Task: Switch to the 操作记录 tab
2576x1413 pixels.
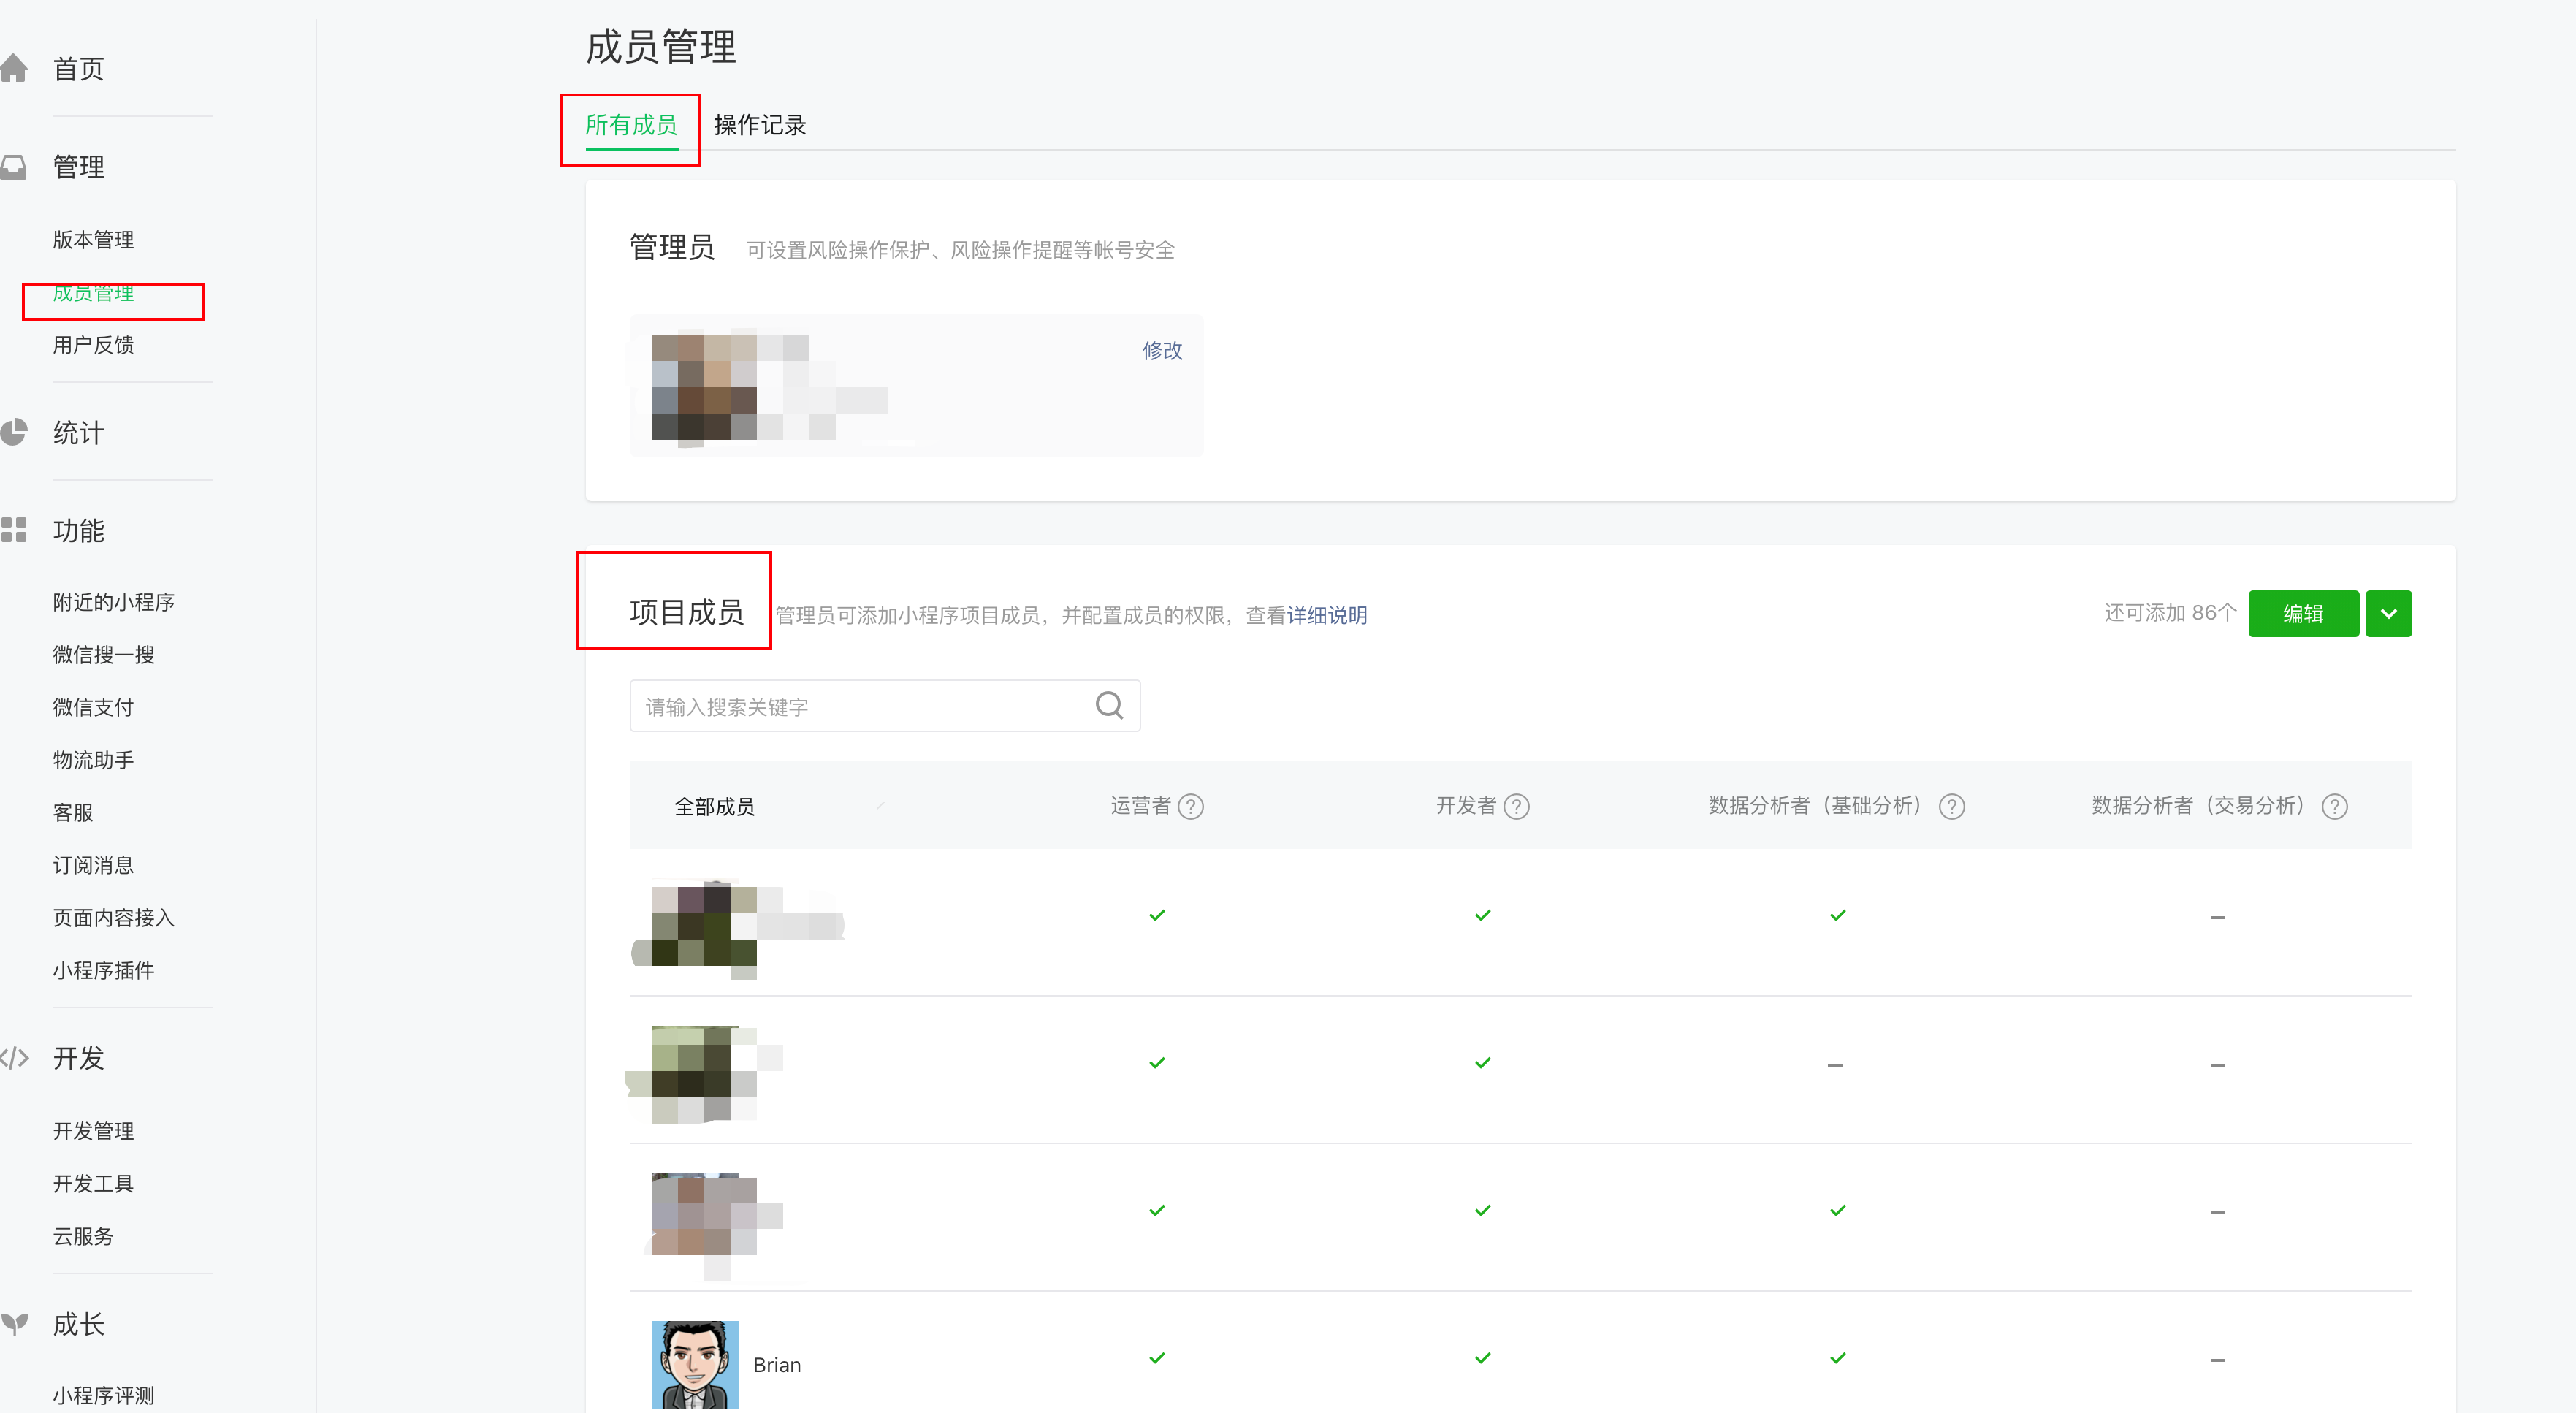Action: [x=760, y=125]
